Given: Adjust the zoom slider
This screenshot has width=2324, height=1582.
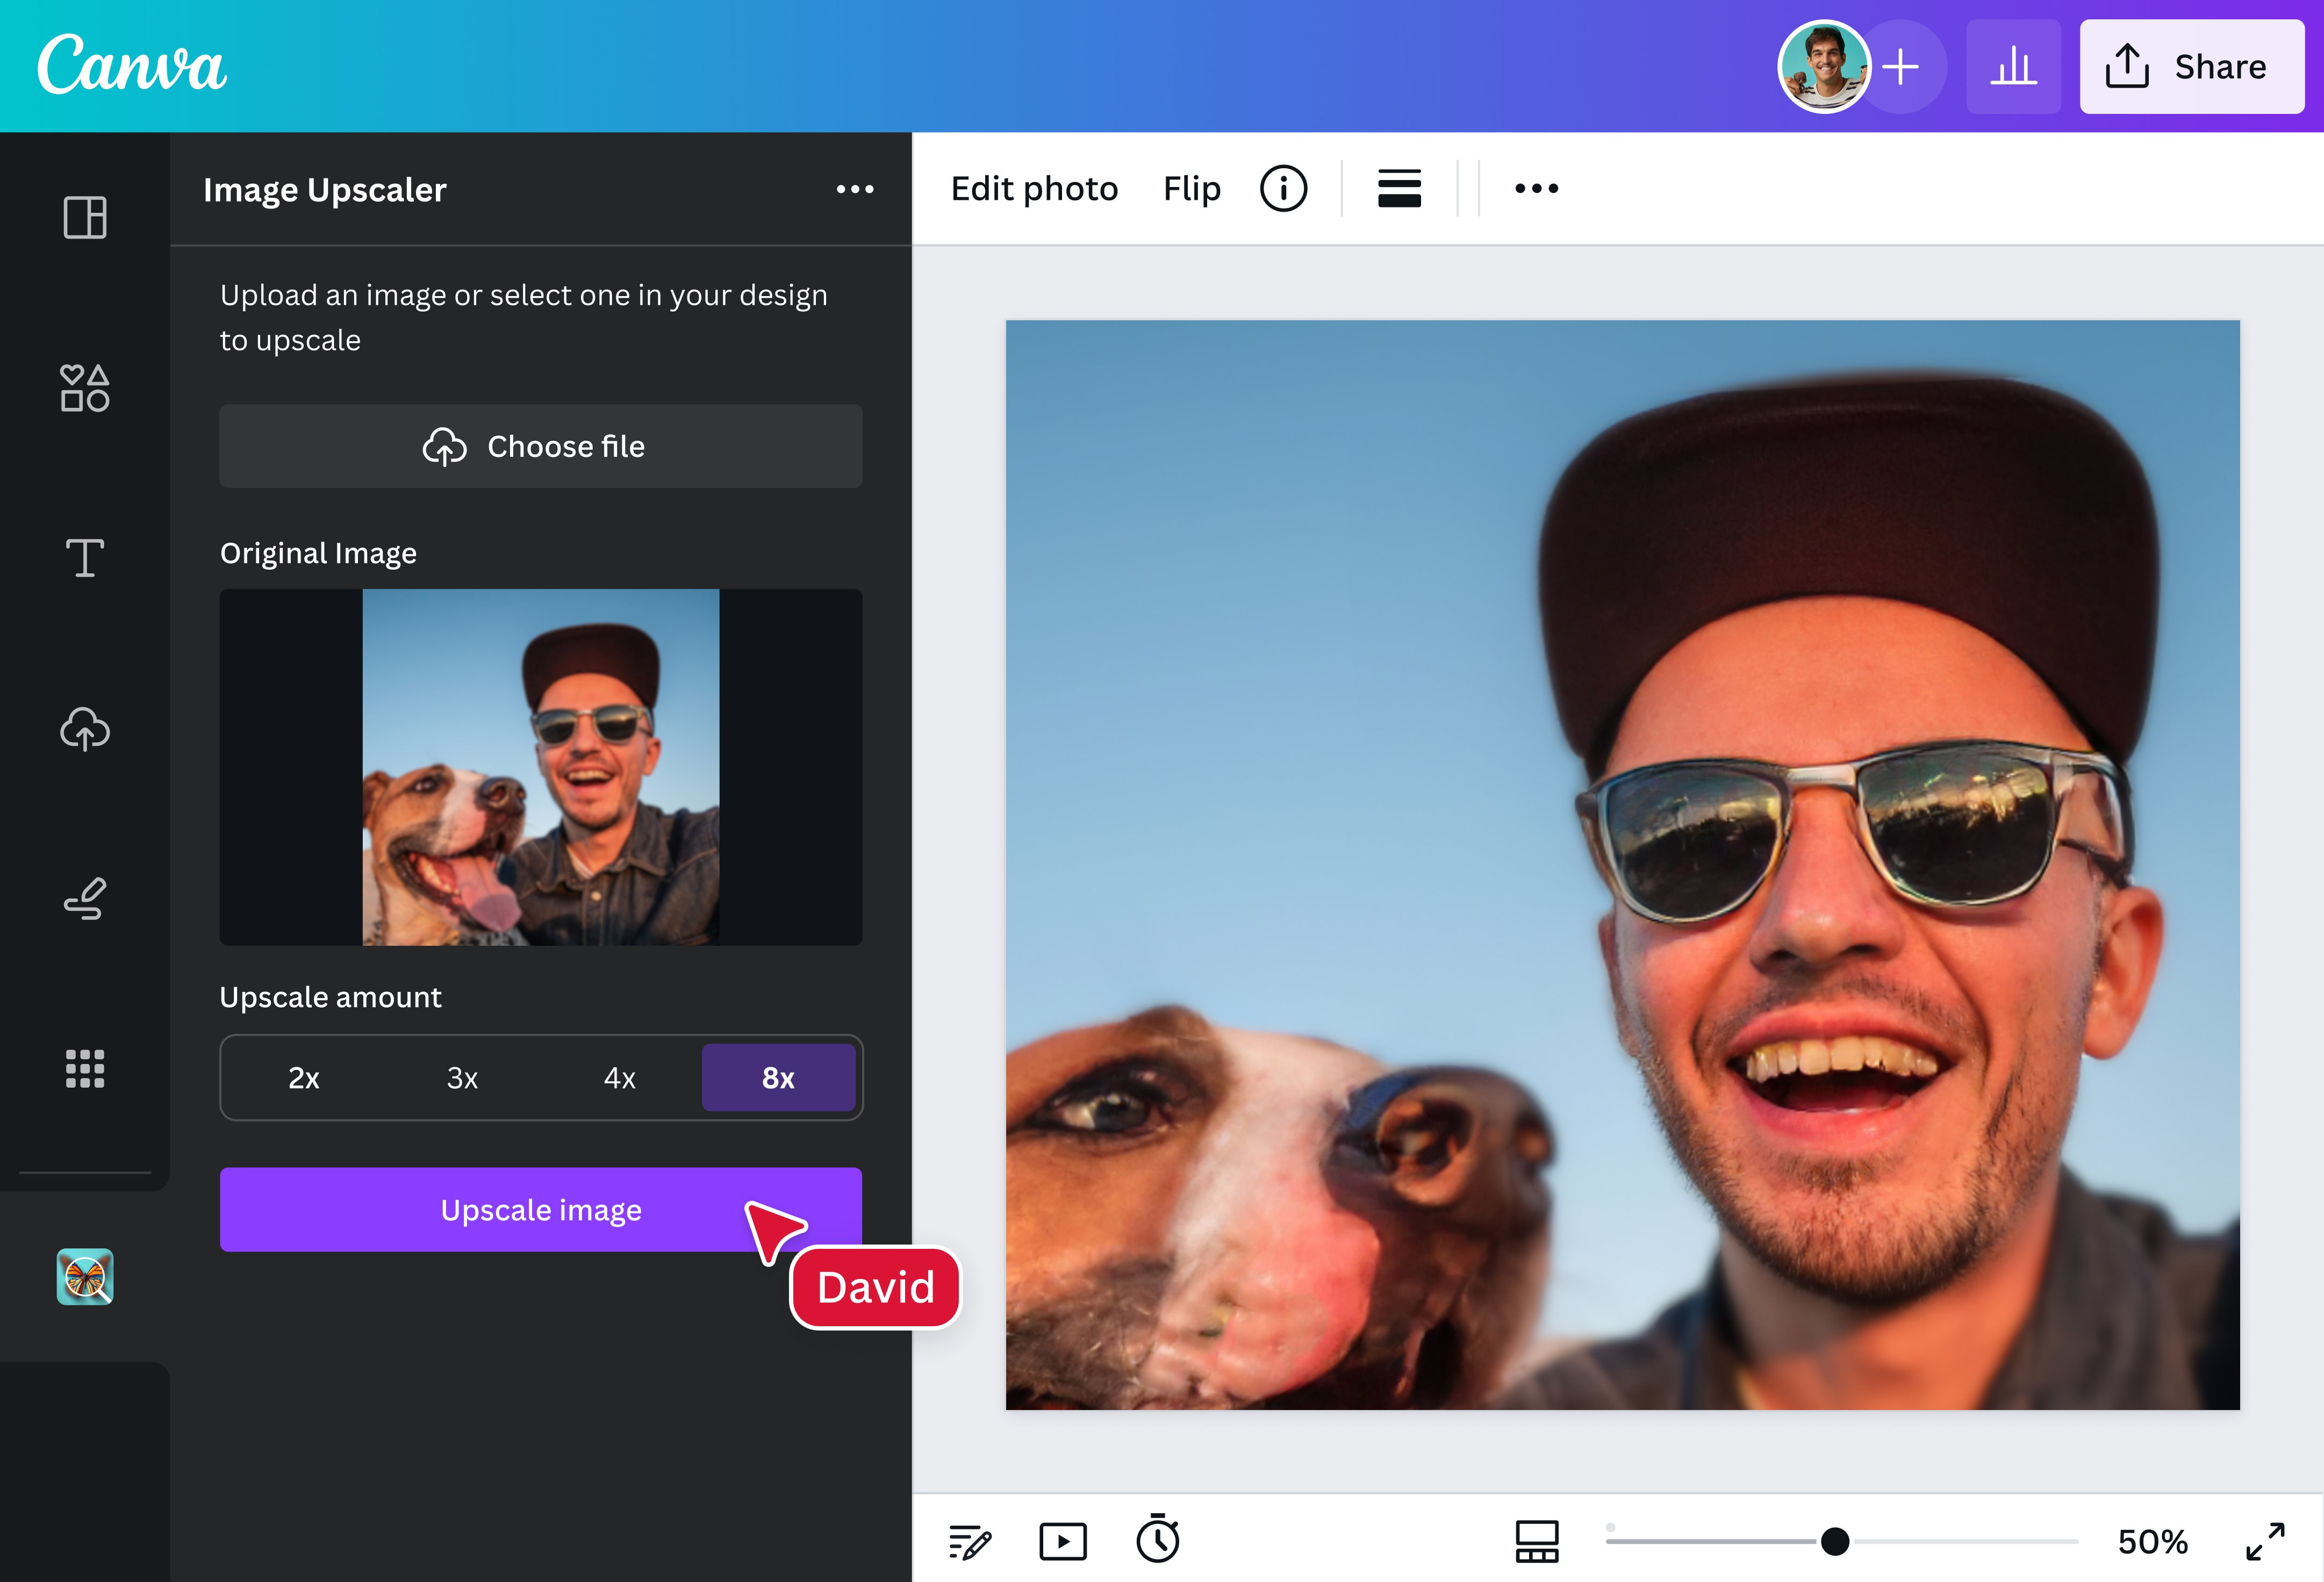Looking at the screenshot, I should pyautogui.click(x=1832, y=1540).
